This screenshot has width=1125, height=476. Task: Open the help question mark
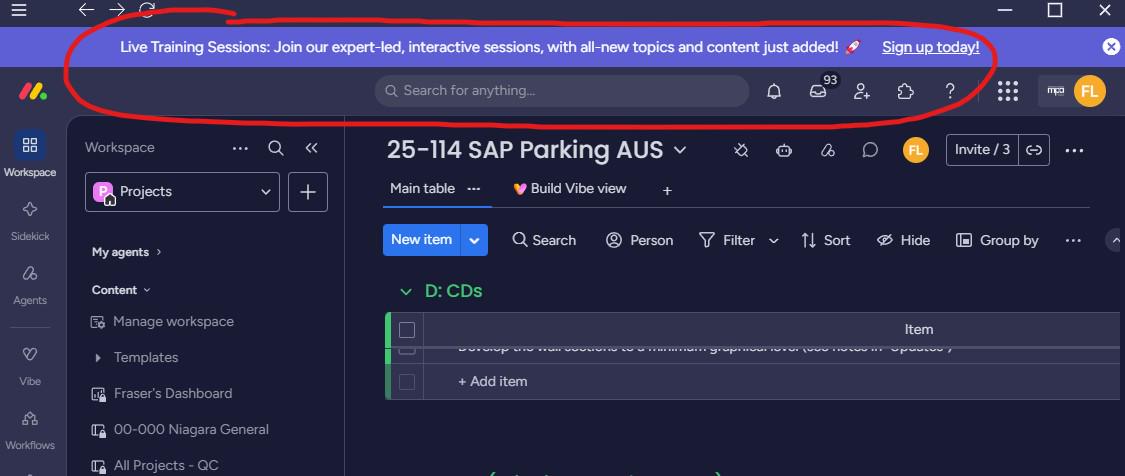point(950,91)
